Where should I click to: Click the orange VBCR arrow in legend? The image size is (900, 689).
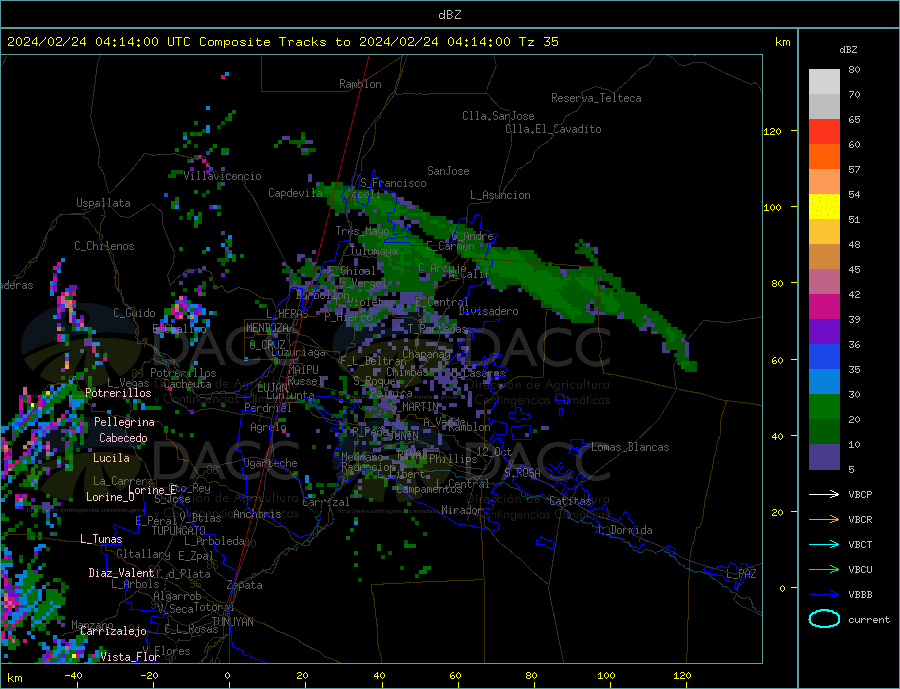pos(824,520)
